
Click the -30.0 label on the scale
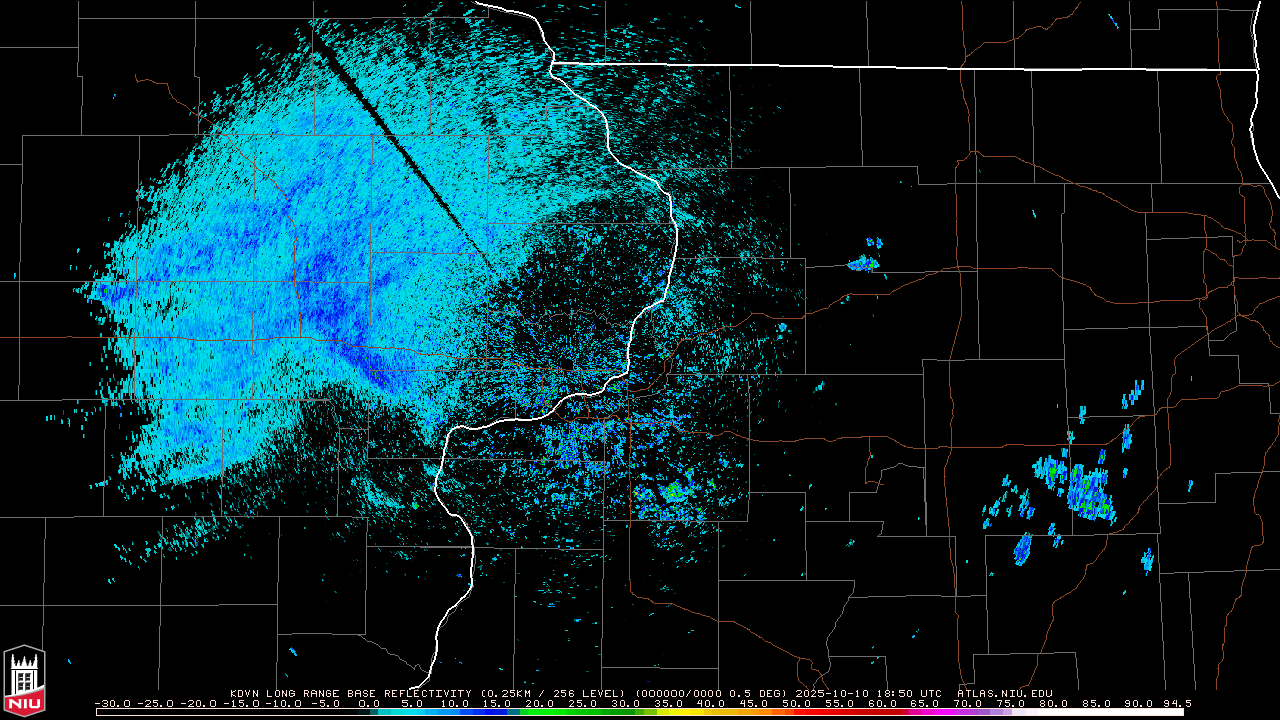tap(110, 703)
